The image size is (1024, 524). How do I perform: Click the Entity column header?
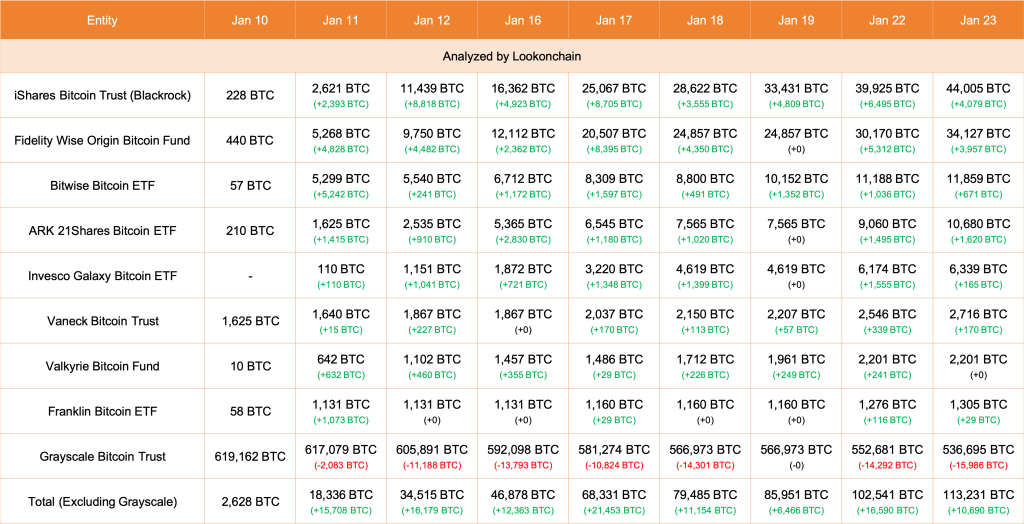click(x=101, y=20)
